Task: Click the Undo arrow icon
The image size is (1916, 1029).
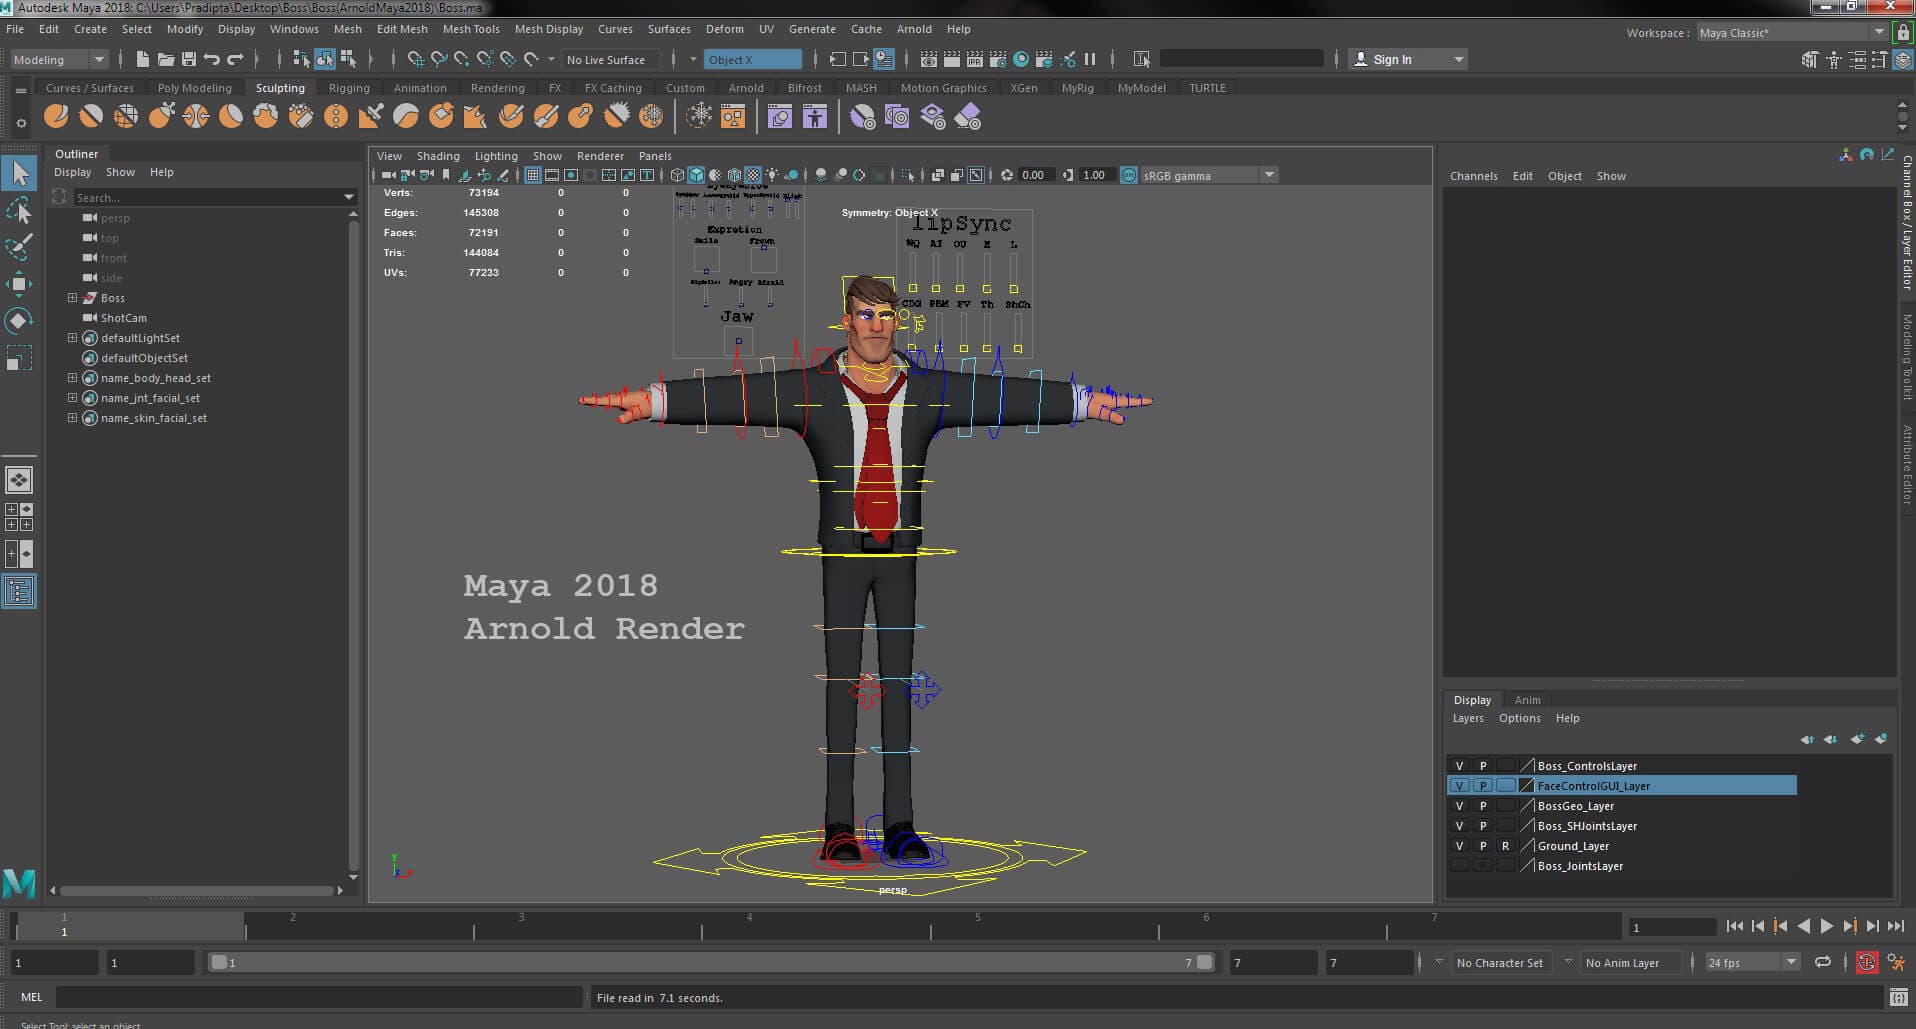Action: pos(211,59)
